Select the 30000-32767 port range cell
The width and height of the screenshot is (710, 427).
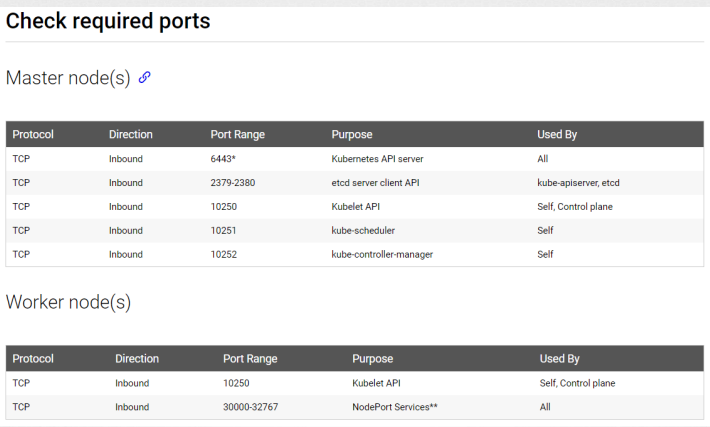(x=250, y=407)
